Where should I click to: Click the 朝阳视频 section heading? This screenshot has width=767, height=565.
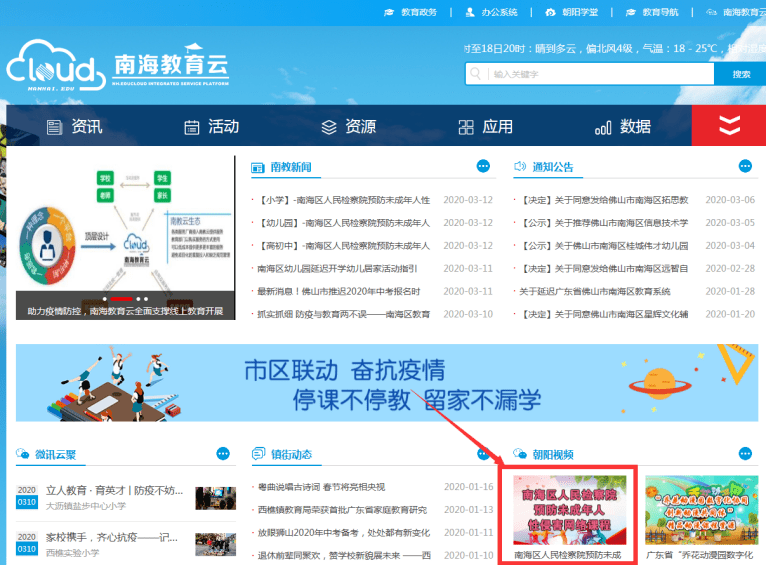(553, 454)
